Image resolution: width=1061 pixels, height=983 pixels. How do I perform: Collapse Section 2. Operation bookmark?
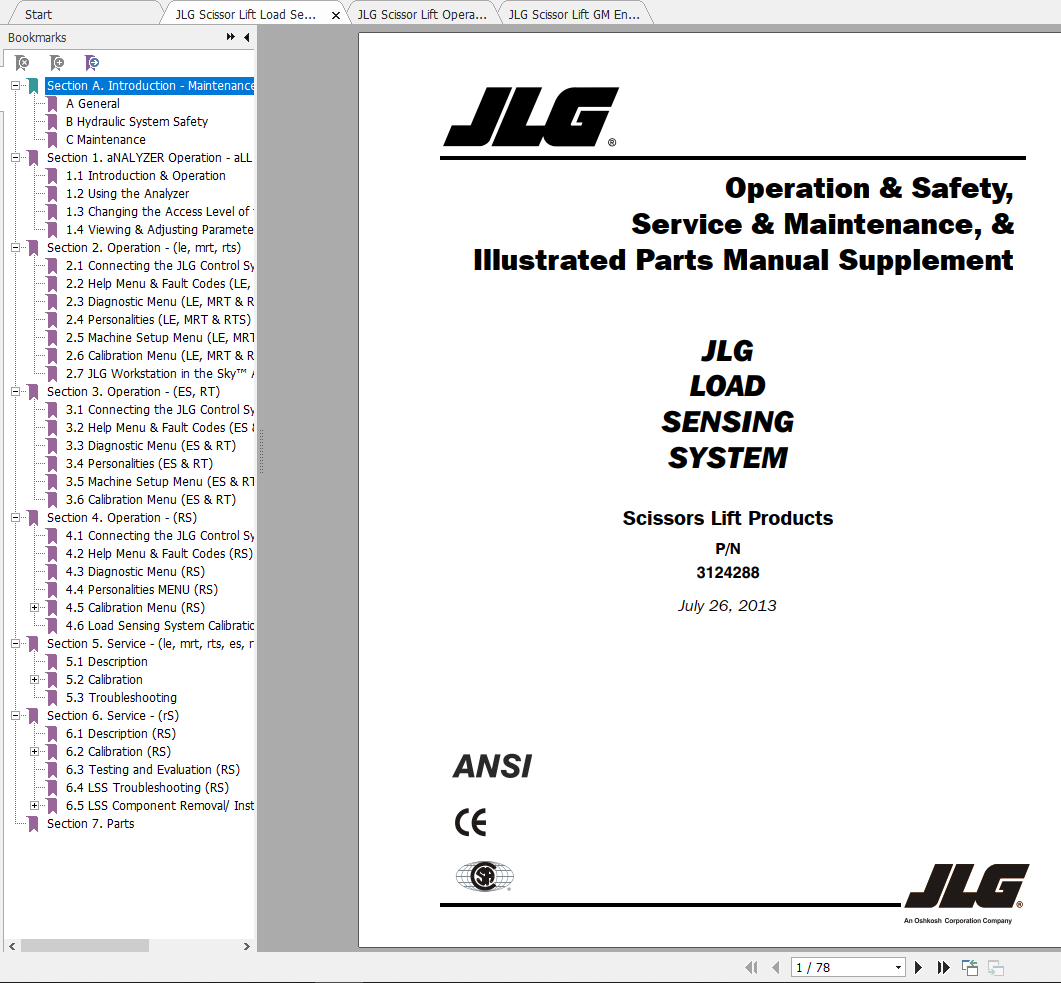(15, 248)
